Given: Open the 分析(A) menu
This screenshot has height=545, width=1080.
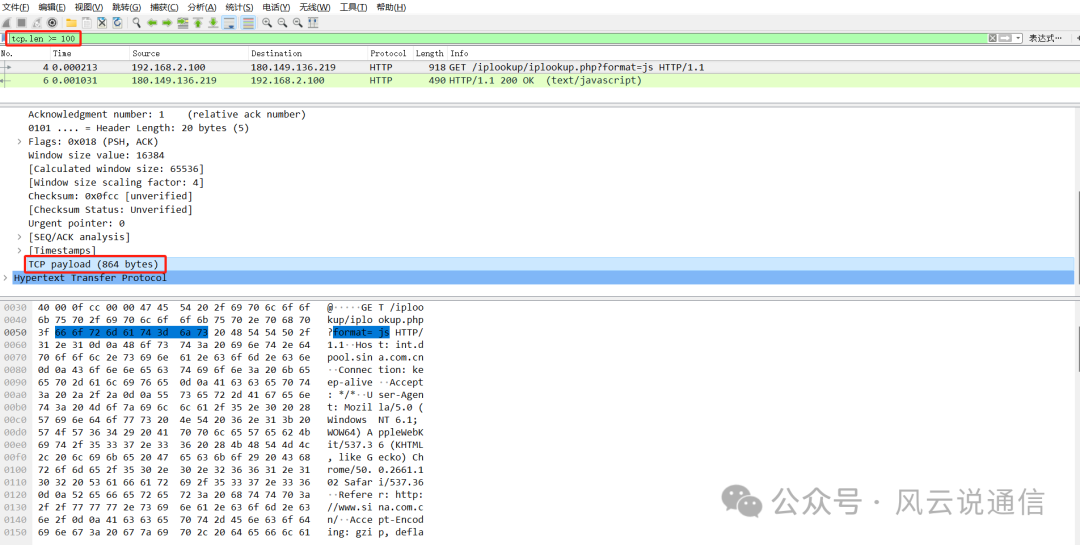Looking at the screenshot, I should pyautogui.click(x=201, y=7).
